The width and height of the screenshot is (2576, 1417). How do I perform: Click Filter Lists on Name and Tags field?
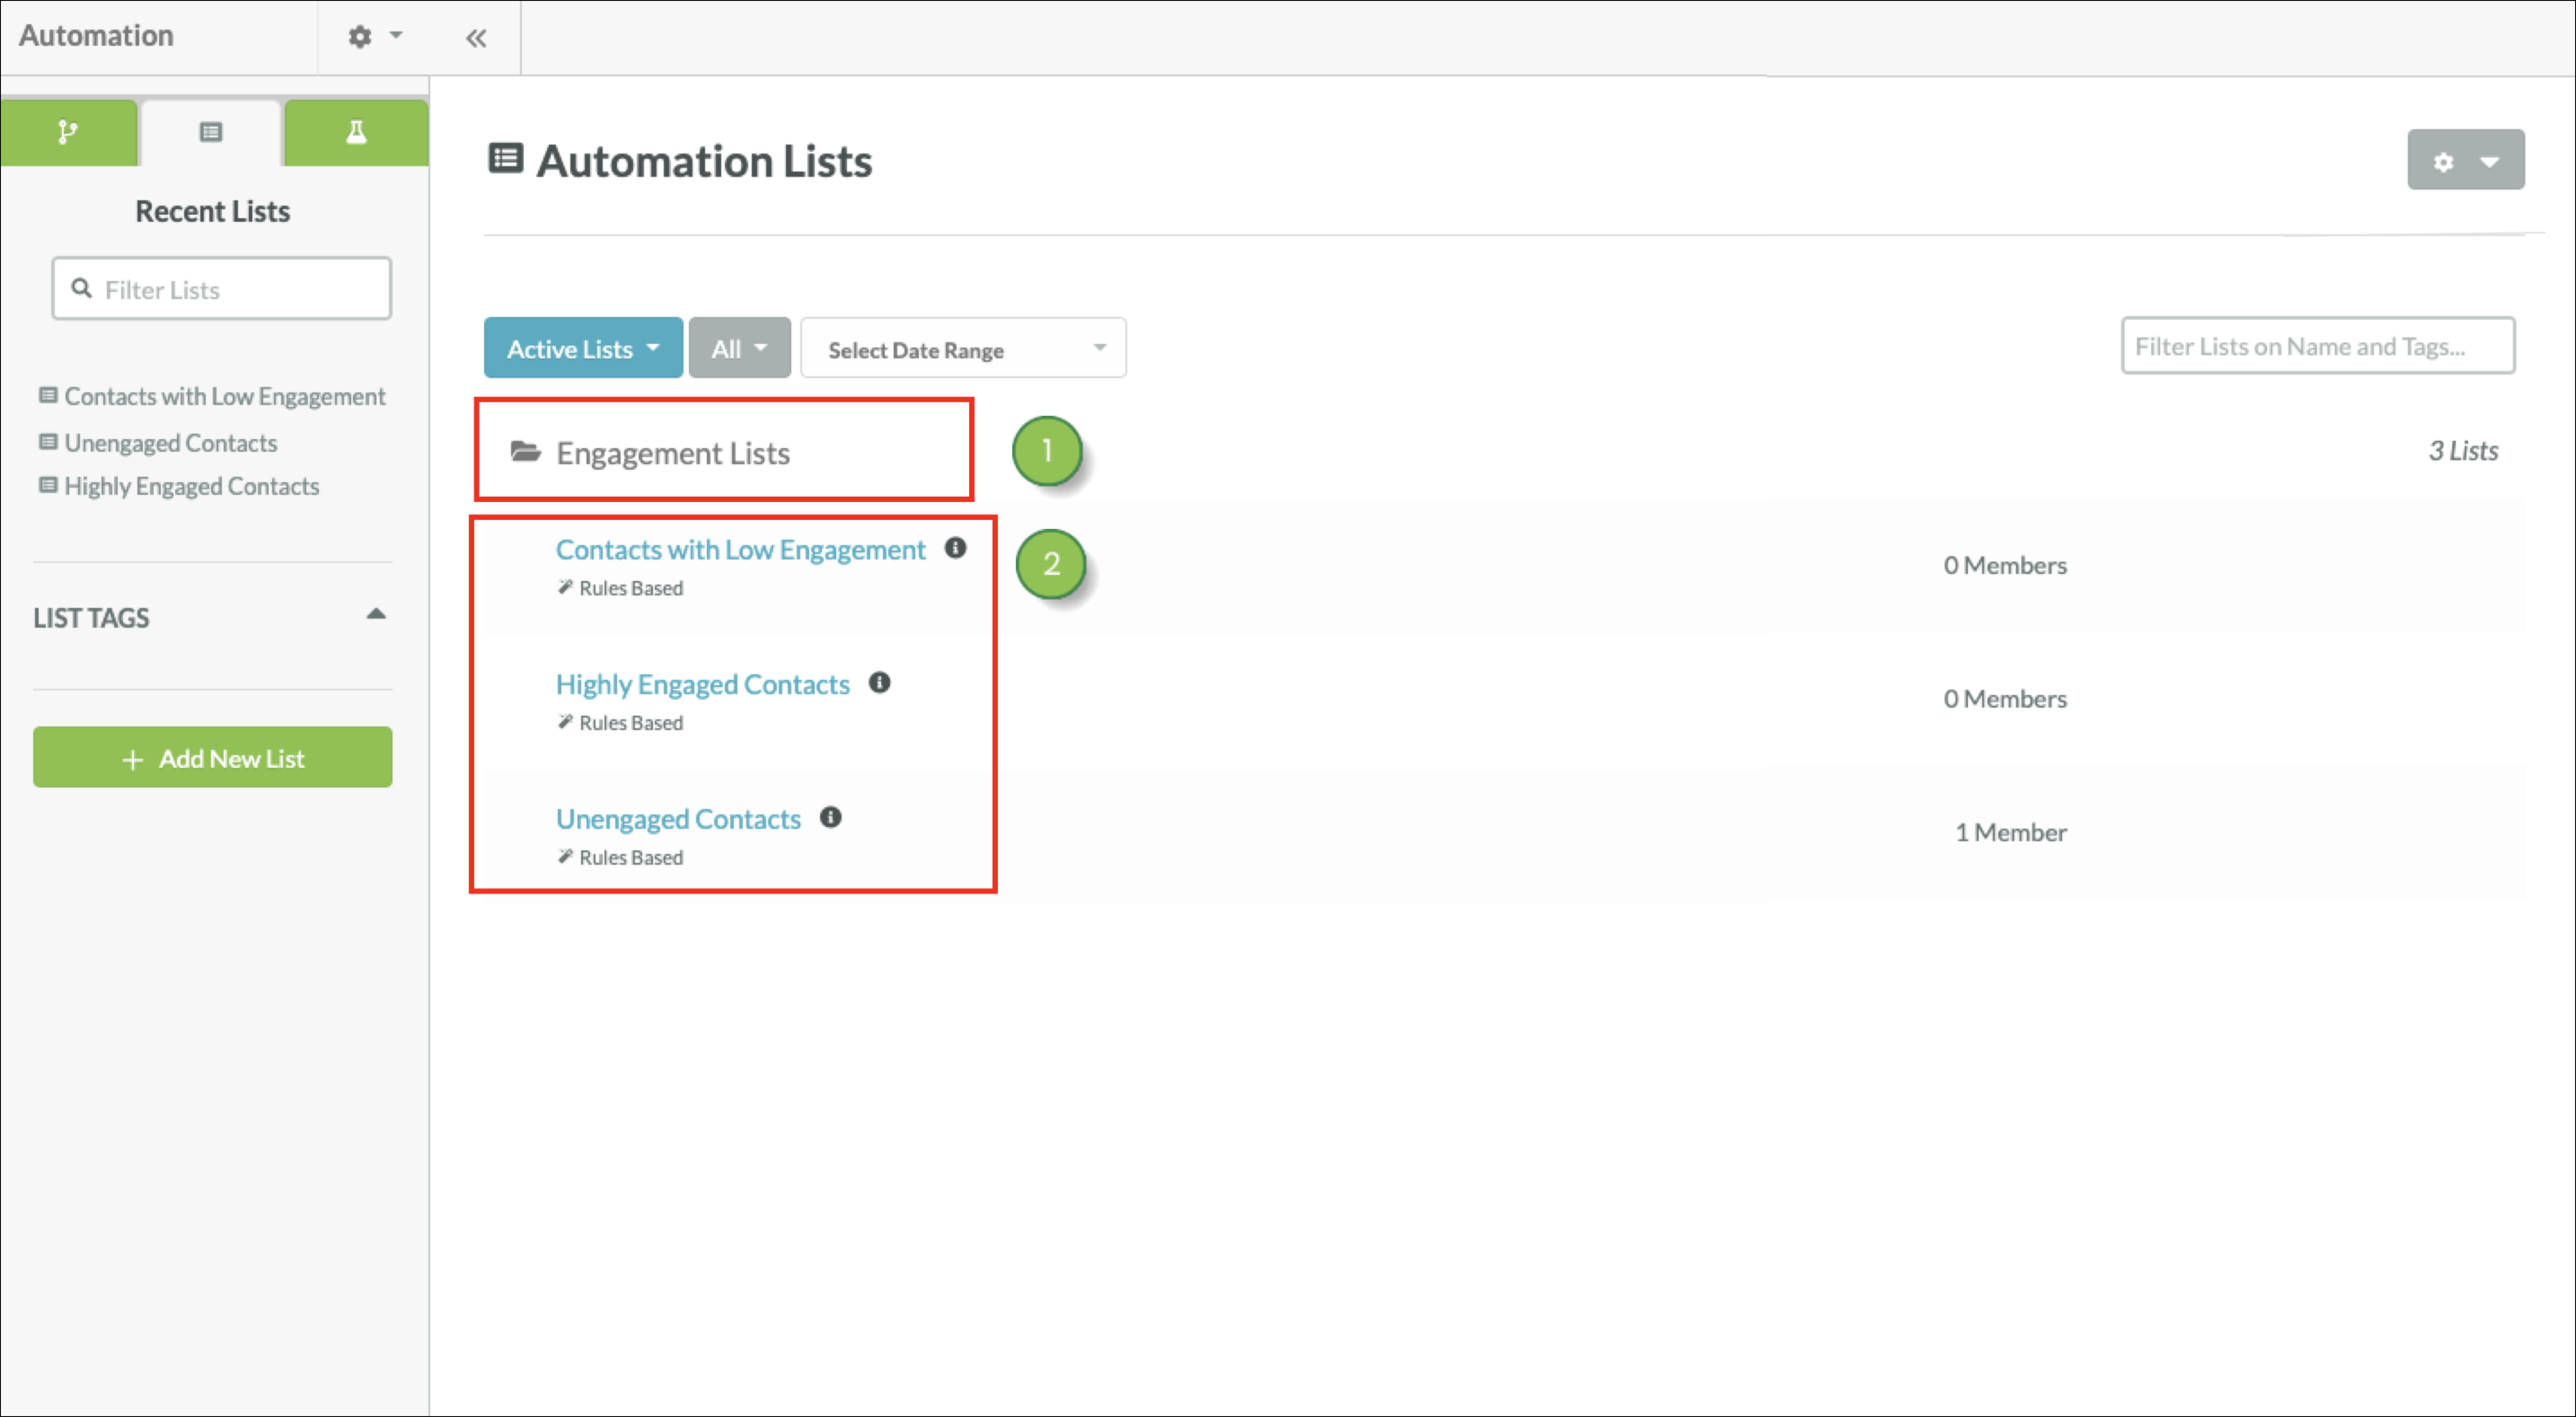click(2318, 346)
